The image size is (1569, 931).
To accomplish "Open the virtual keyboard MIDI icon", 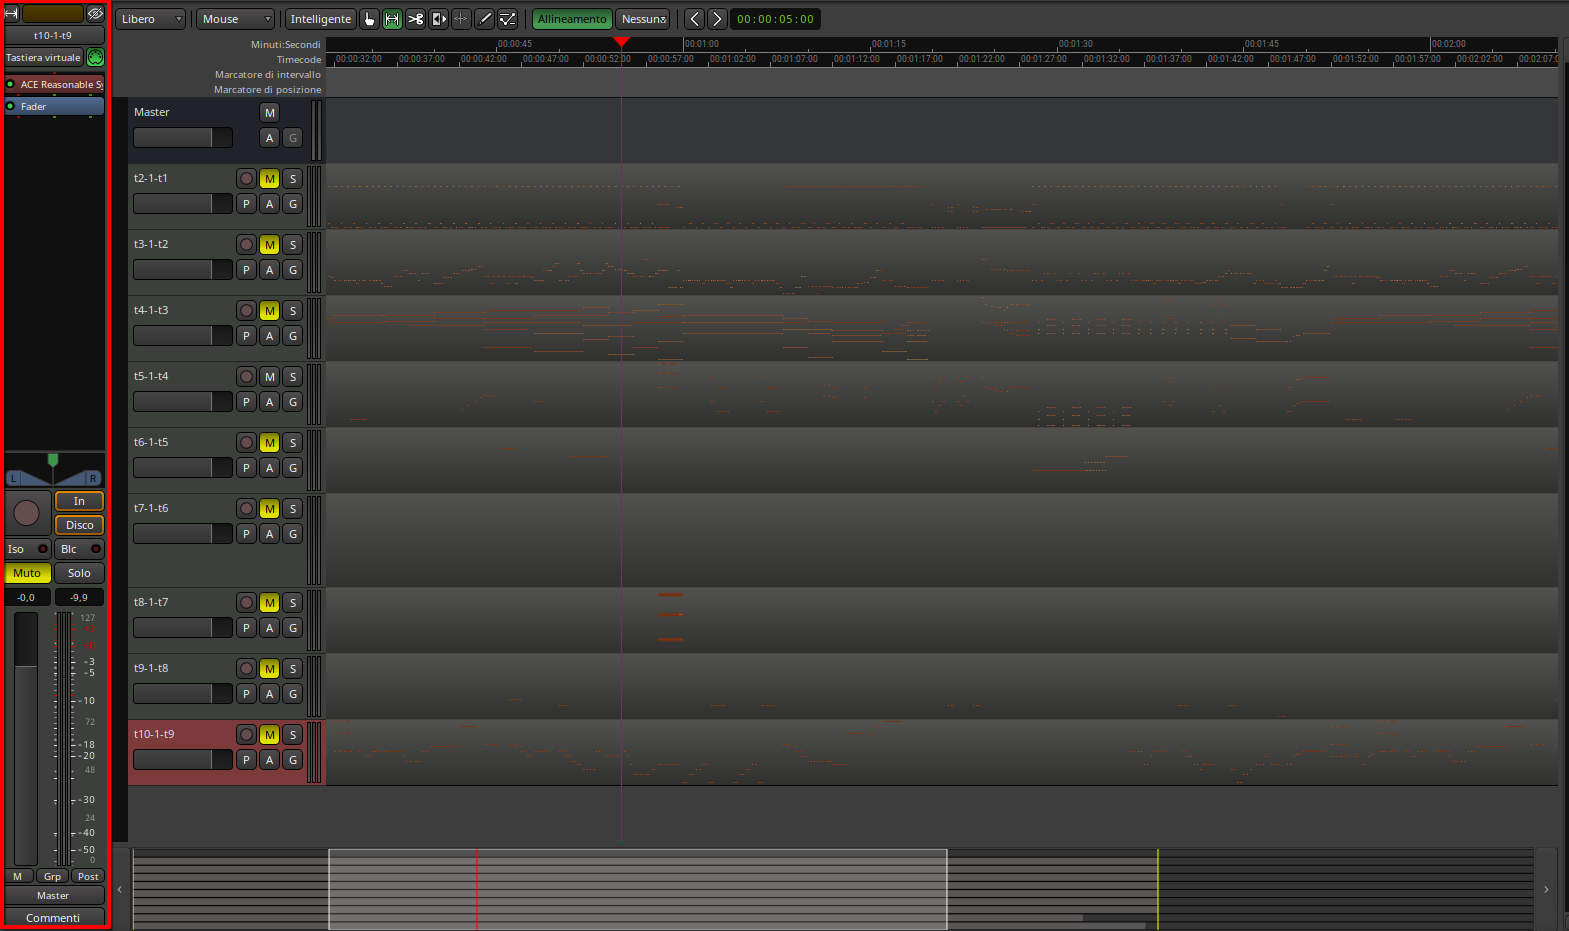I will tap(95, 57).
